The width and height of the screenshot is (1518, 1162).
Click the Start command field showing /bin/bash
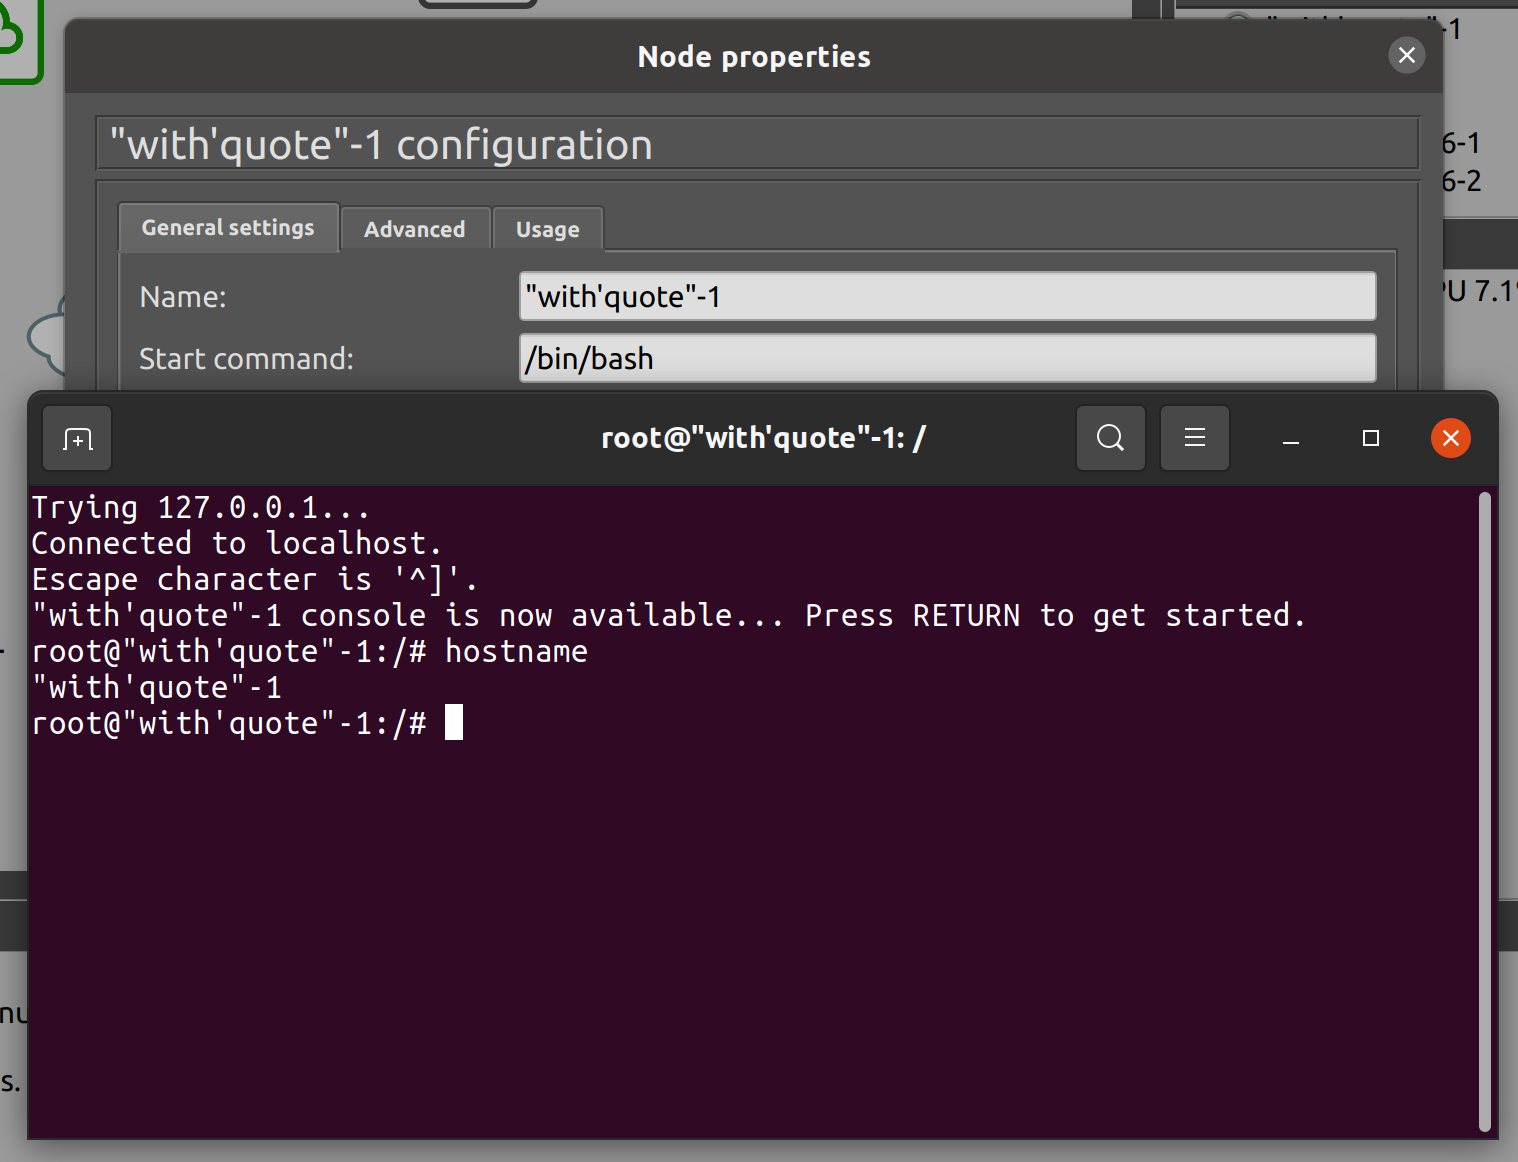point(947,358)
